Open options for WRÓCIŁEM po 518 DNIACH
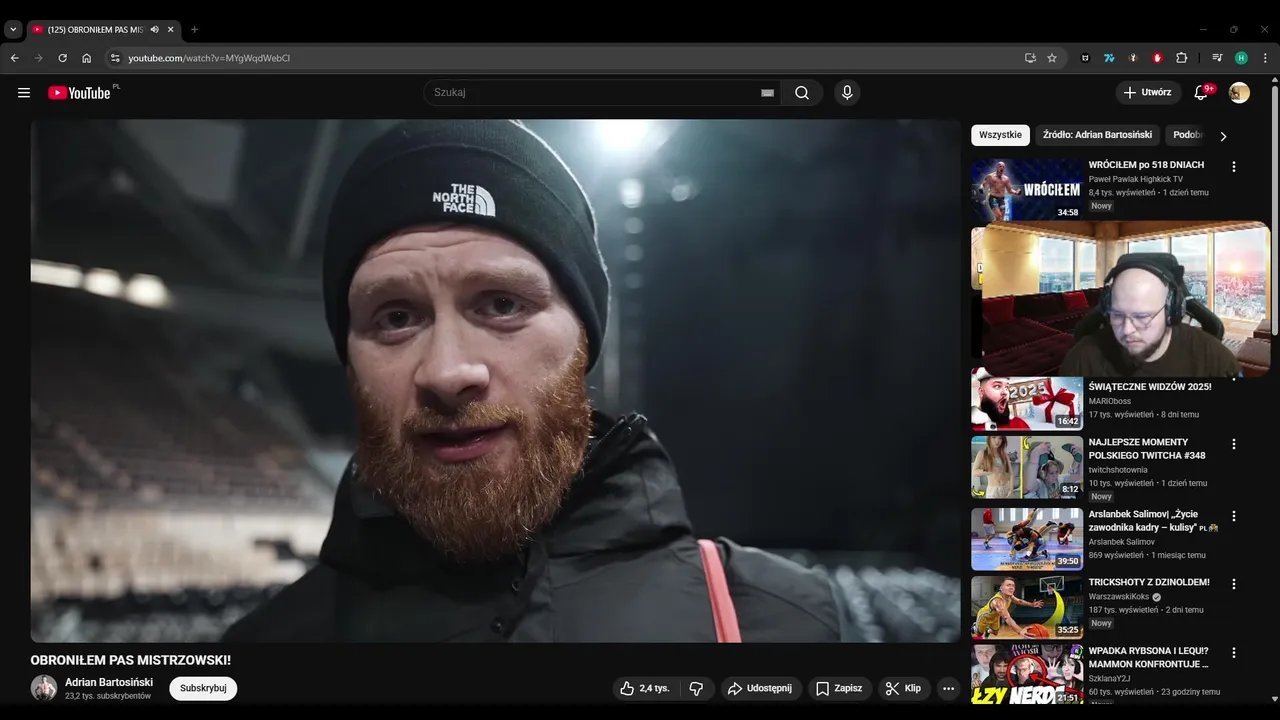 tap(1233, 167)
